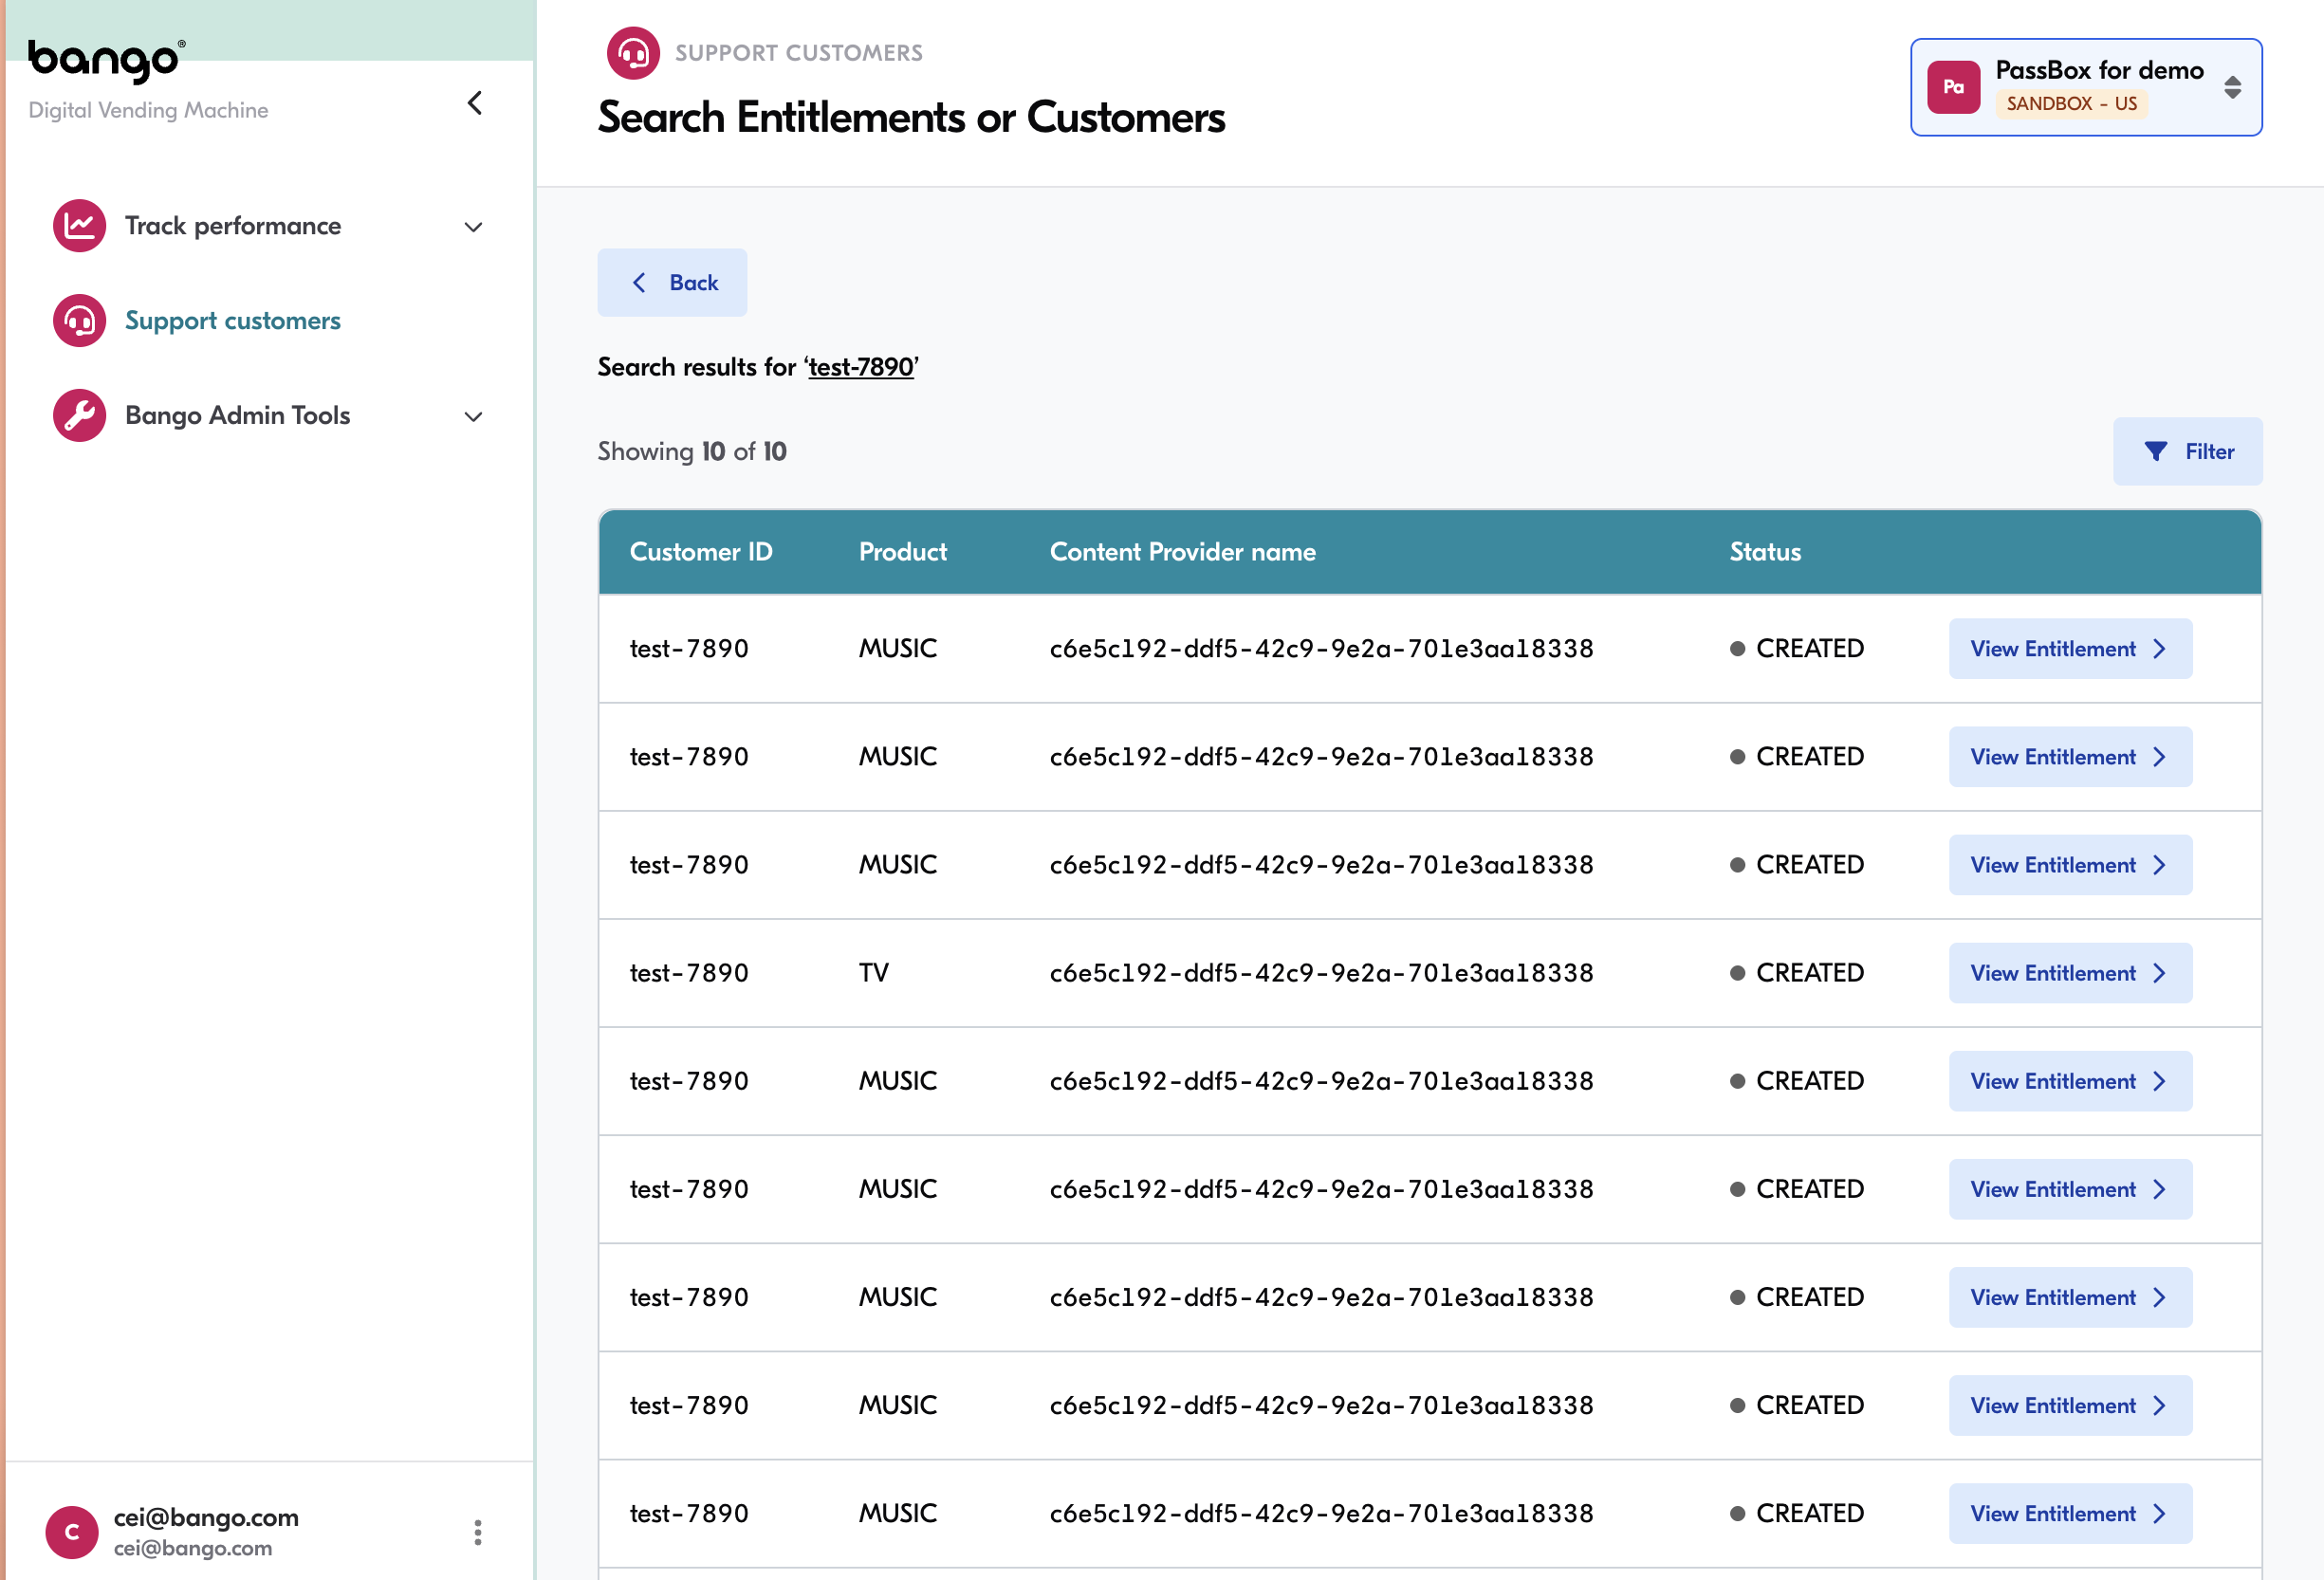Click the first row's content provider UUID
Viewport: 2324px width, 1580px height.
(x=1321, y=649)
